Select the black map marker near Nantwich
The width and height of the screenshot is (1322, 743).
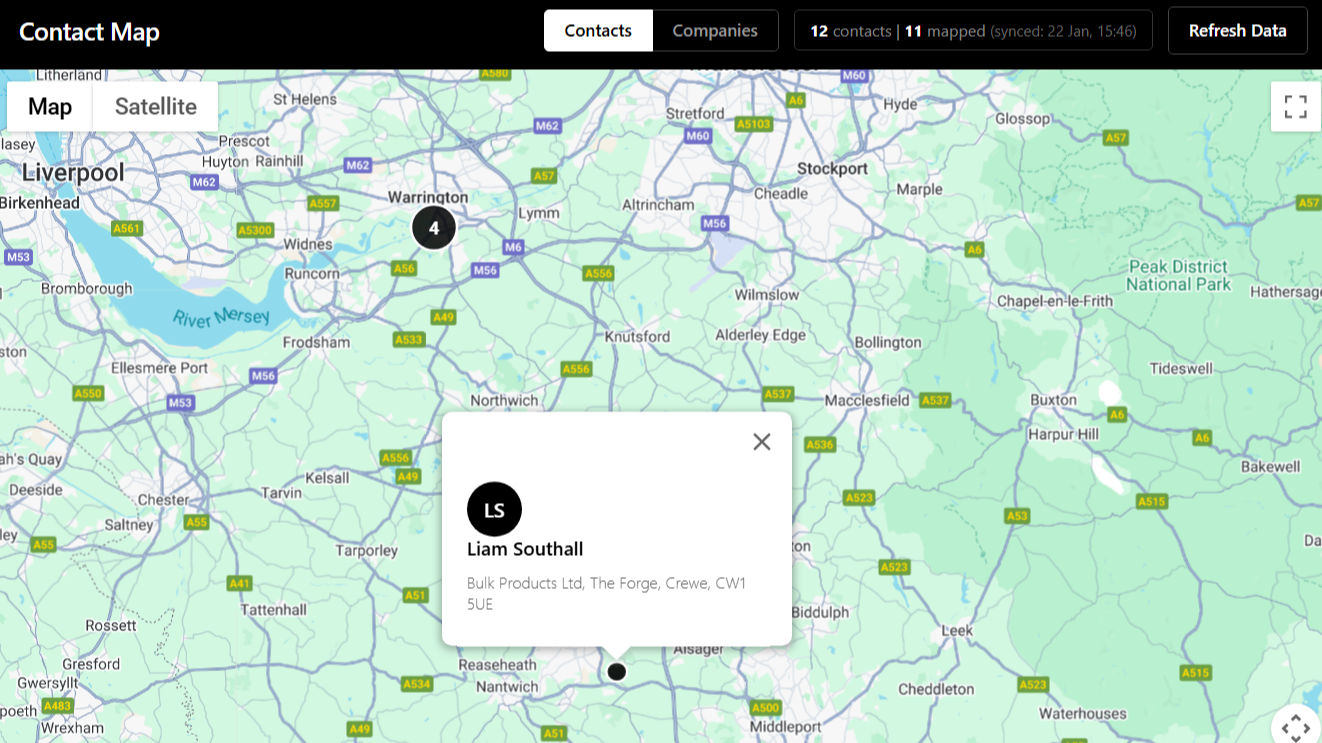(616, 671)
